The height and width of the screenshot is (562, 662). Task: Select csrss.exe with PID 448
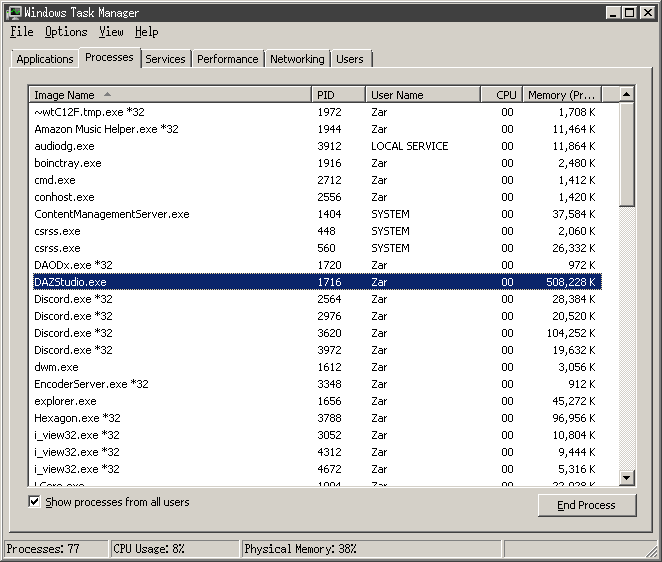[x=317, y=231]
